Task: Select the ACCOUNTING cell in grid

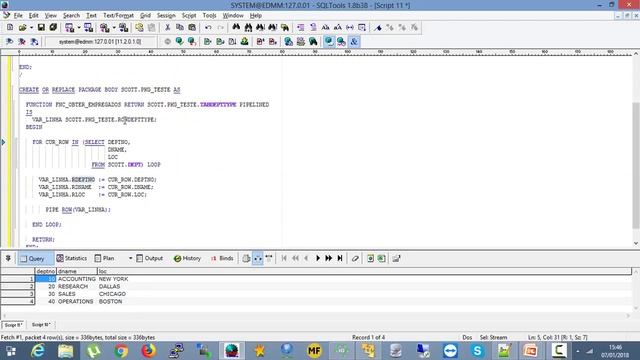Action: click(77, 279)
